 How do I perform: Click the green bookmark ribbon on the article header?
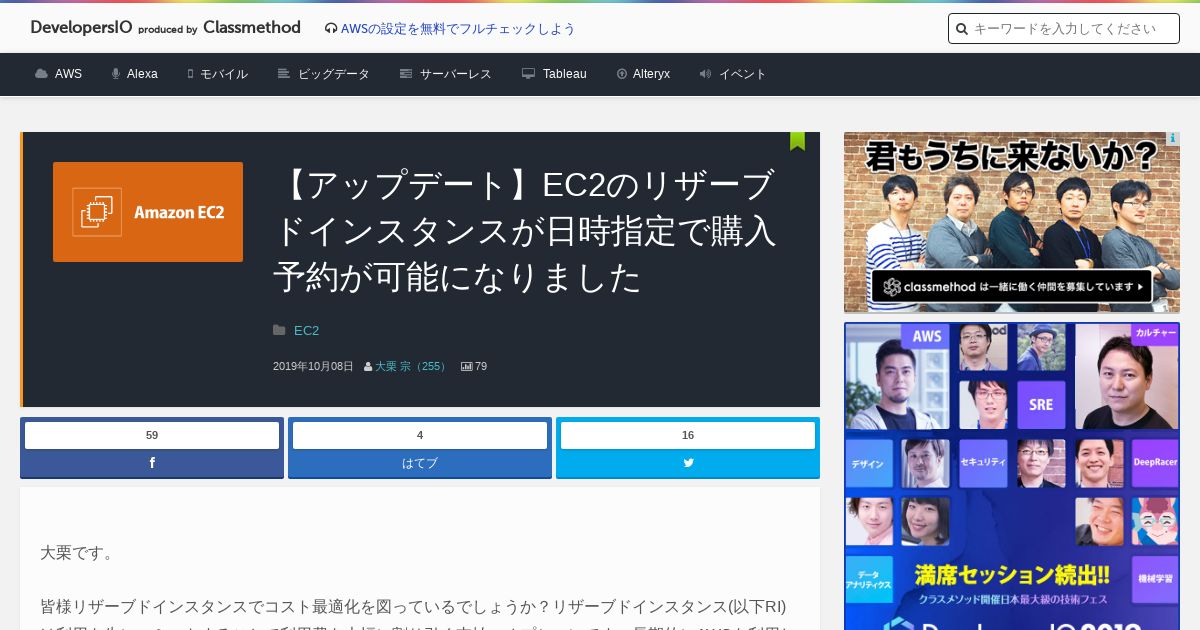coord(797,141)
